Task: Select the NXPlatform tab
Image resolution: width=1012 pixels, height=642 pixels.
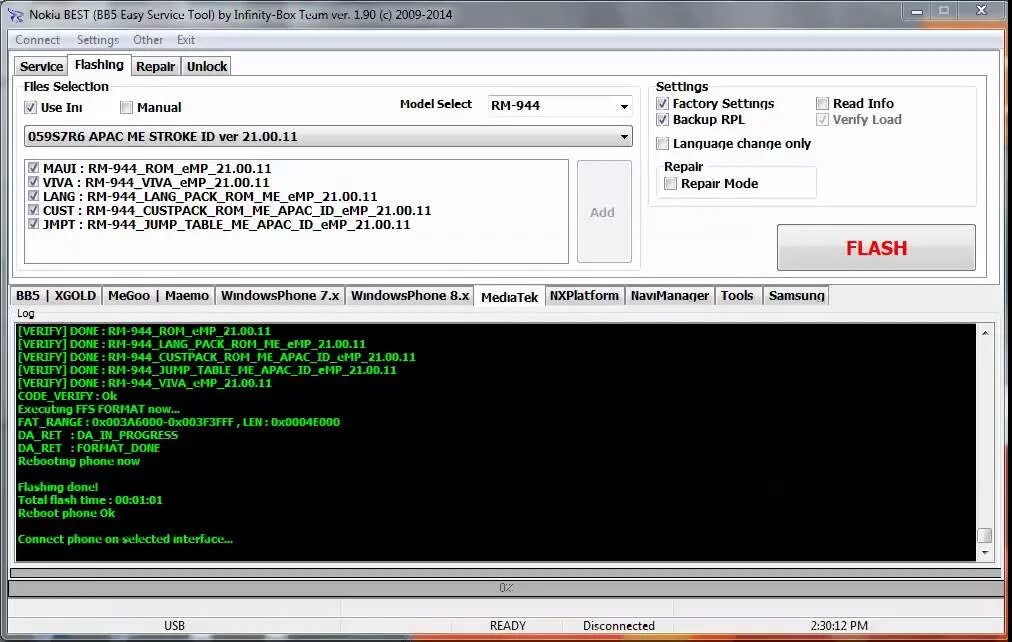Action: pos(584,296)
